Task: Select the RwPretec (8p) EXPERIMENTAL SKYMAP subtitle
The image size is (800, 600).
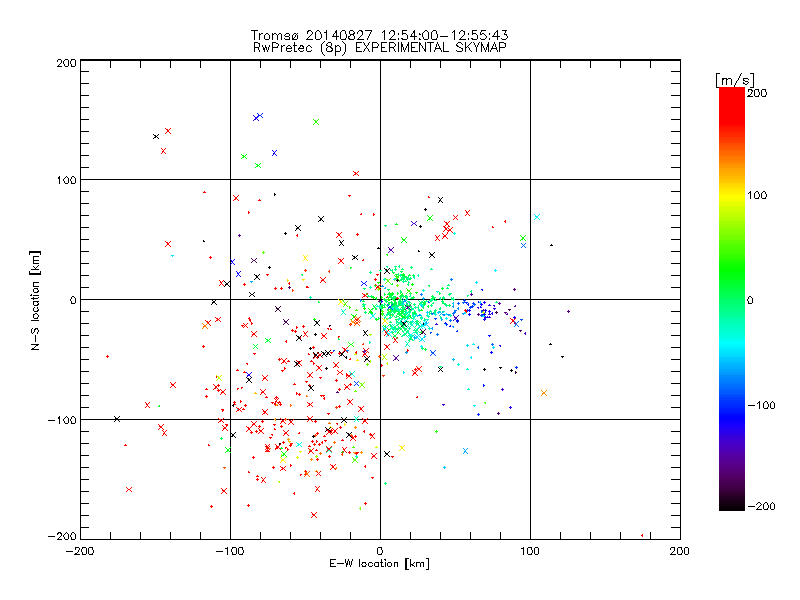Action: pyautogui.click(x=380, y=47)
